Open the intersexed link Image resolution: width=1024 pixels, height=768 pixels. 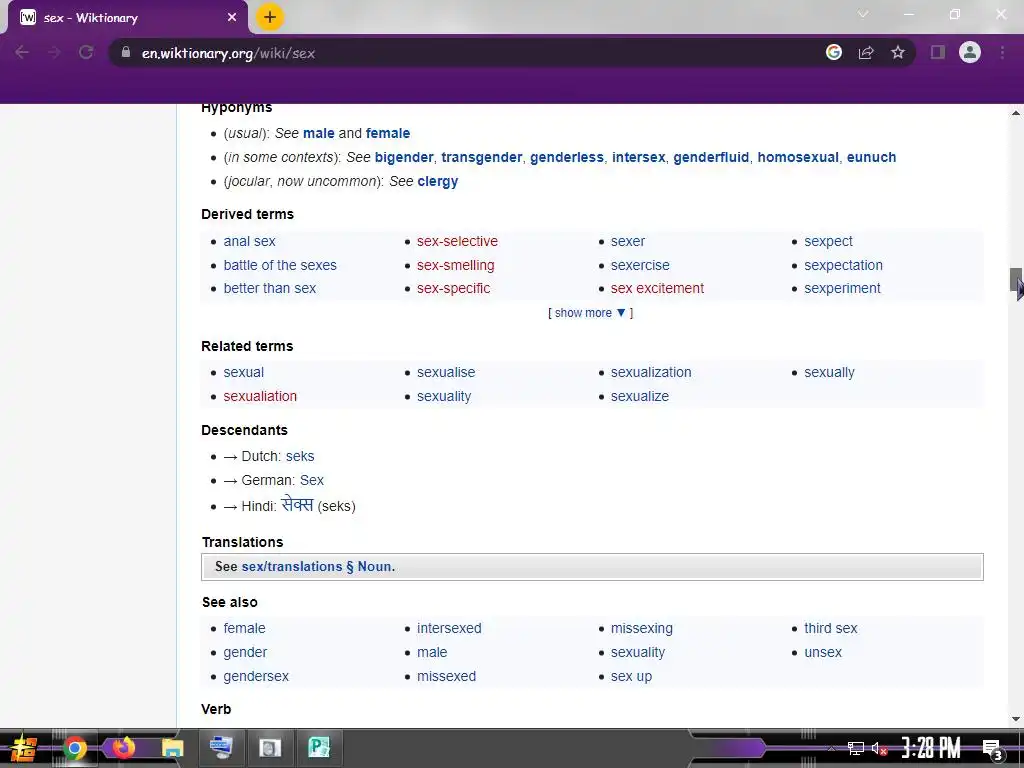[449, 628]
